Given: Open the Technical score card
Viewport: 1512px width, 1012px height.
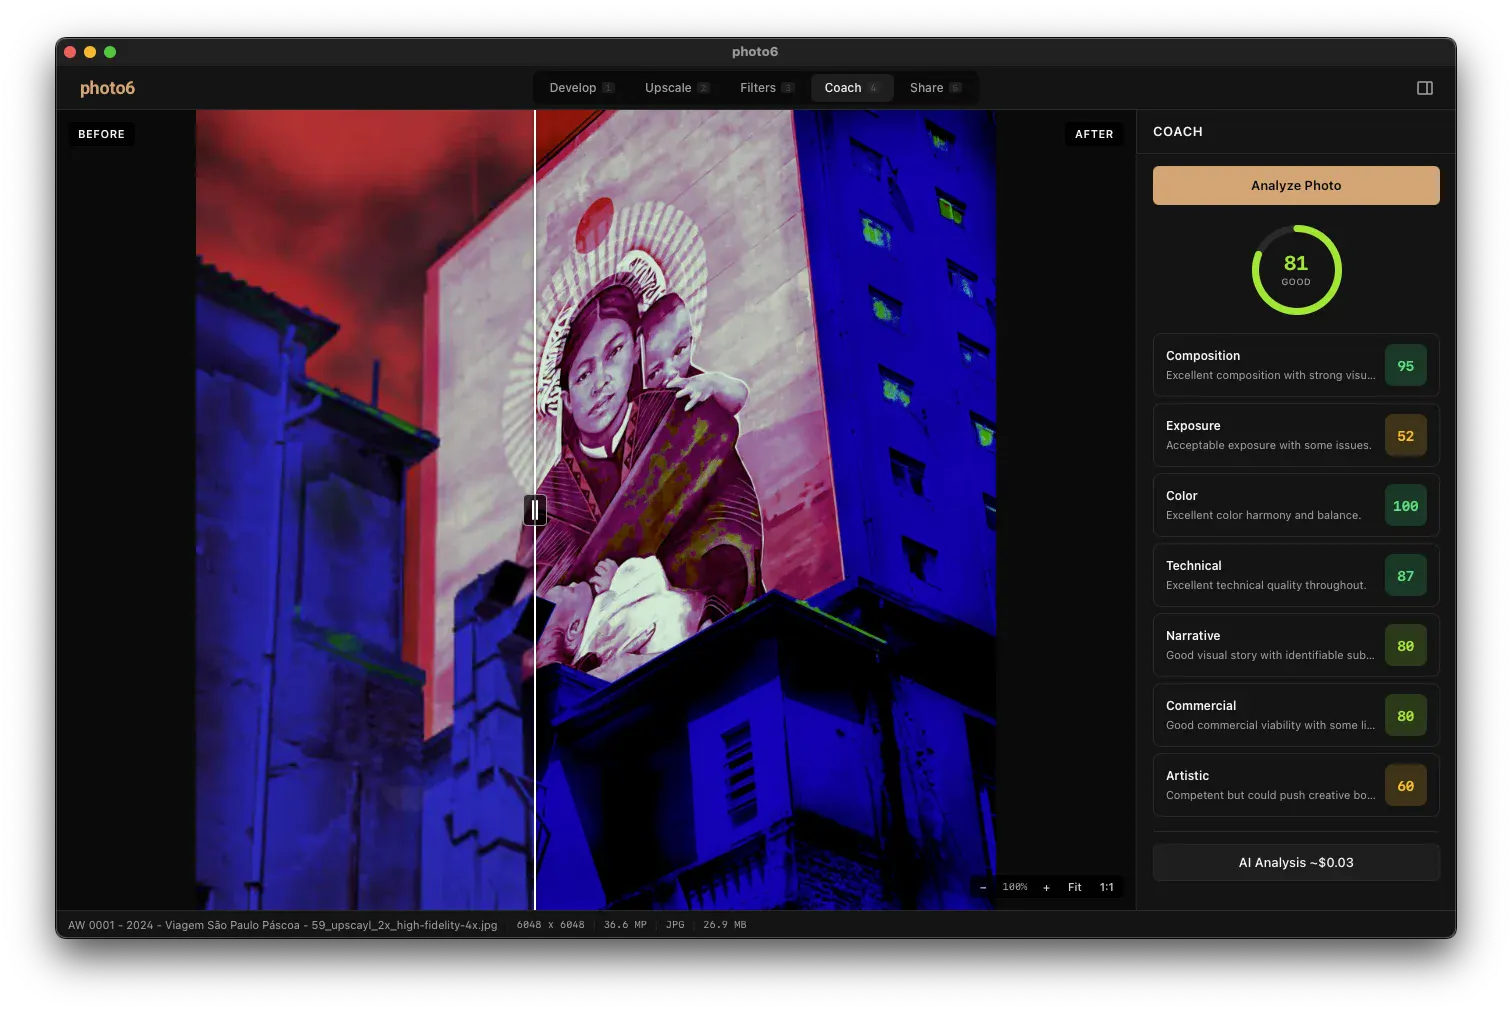Looking at the screenshot, I should pos(1296,575).
